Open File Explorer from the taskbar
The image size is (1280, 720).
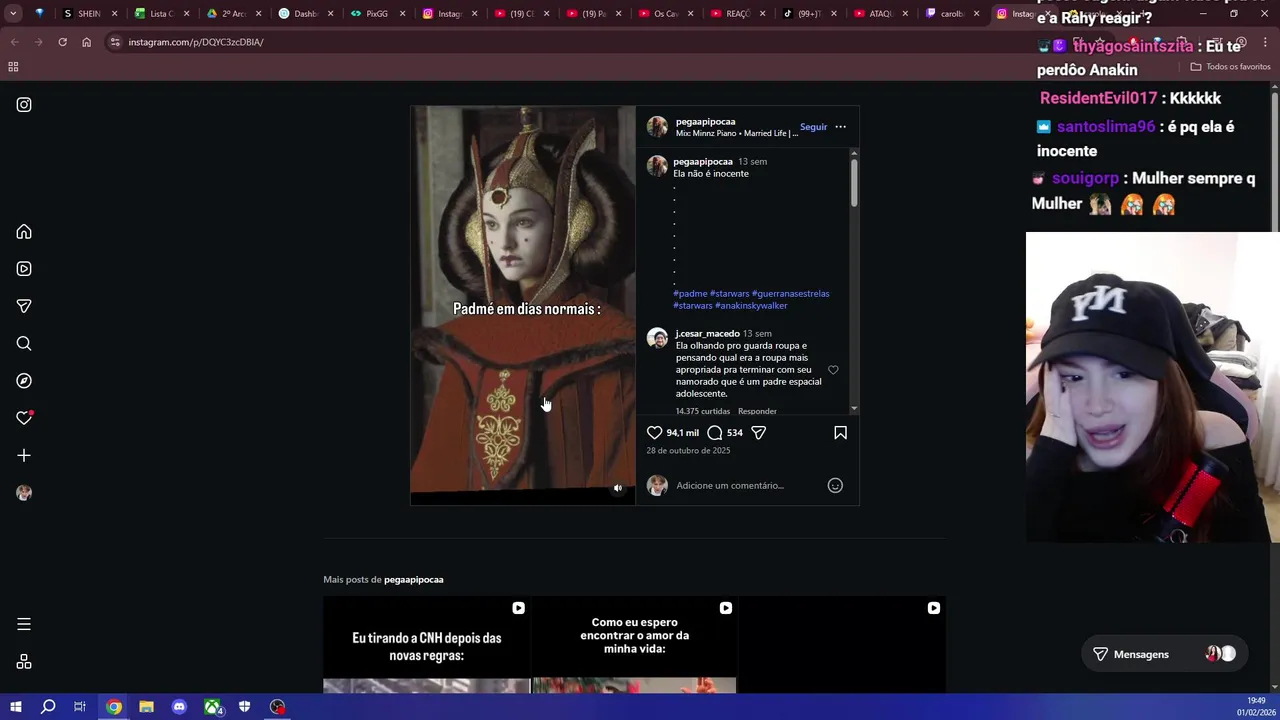tap(146, 707)
